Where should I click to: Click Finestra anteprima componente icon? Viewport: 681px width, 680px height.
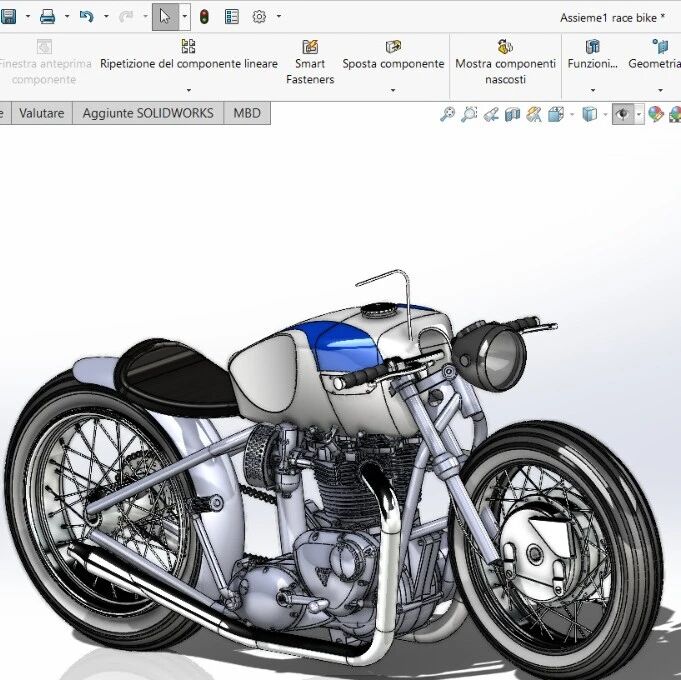[44, 46]
